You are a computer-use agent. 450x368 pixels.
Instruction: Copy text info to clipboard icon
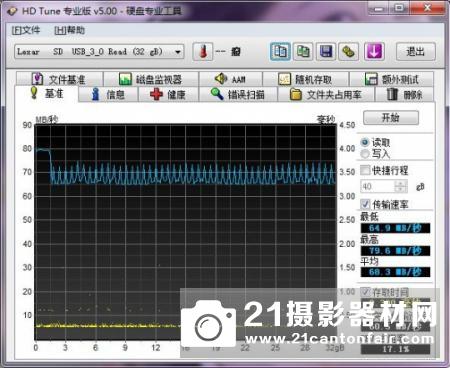click(x=280, y=52)
